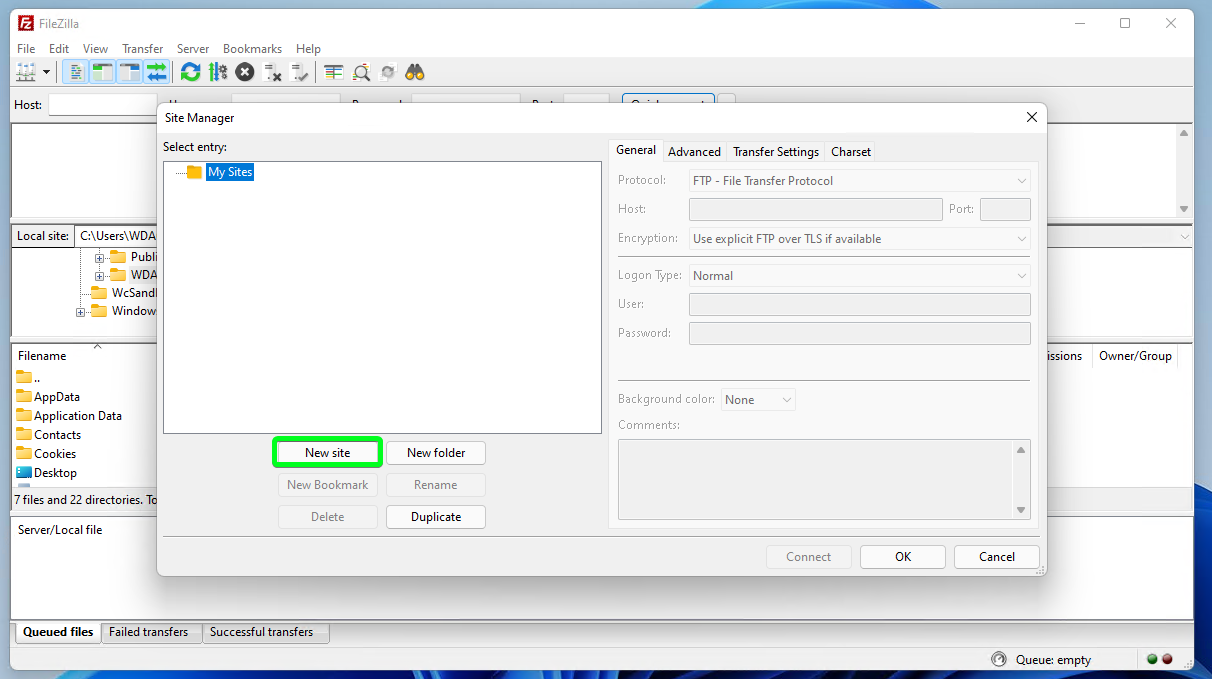This screenshot has height=679, width=1212.
Task: Select My Sites tree entry
Action: [230, 172]
